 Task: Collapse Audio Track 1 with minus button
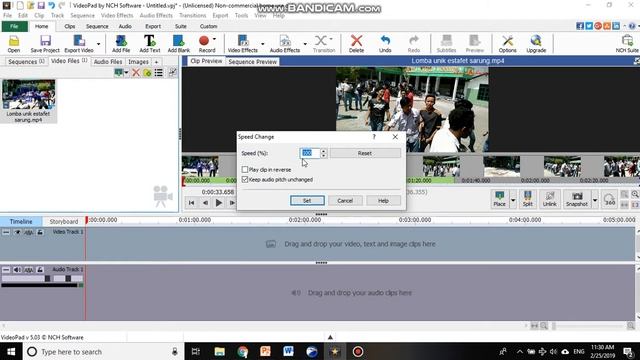6,270
